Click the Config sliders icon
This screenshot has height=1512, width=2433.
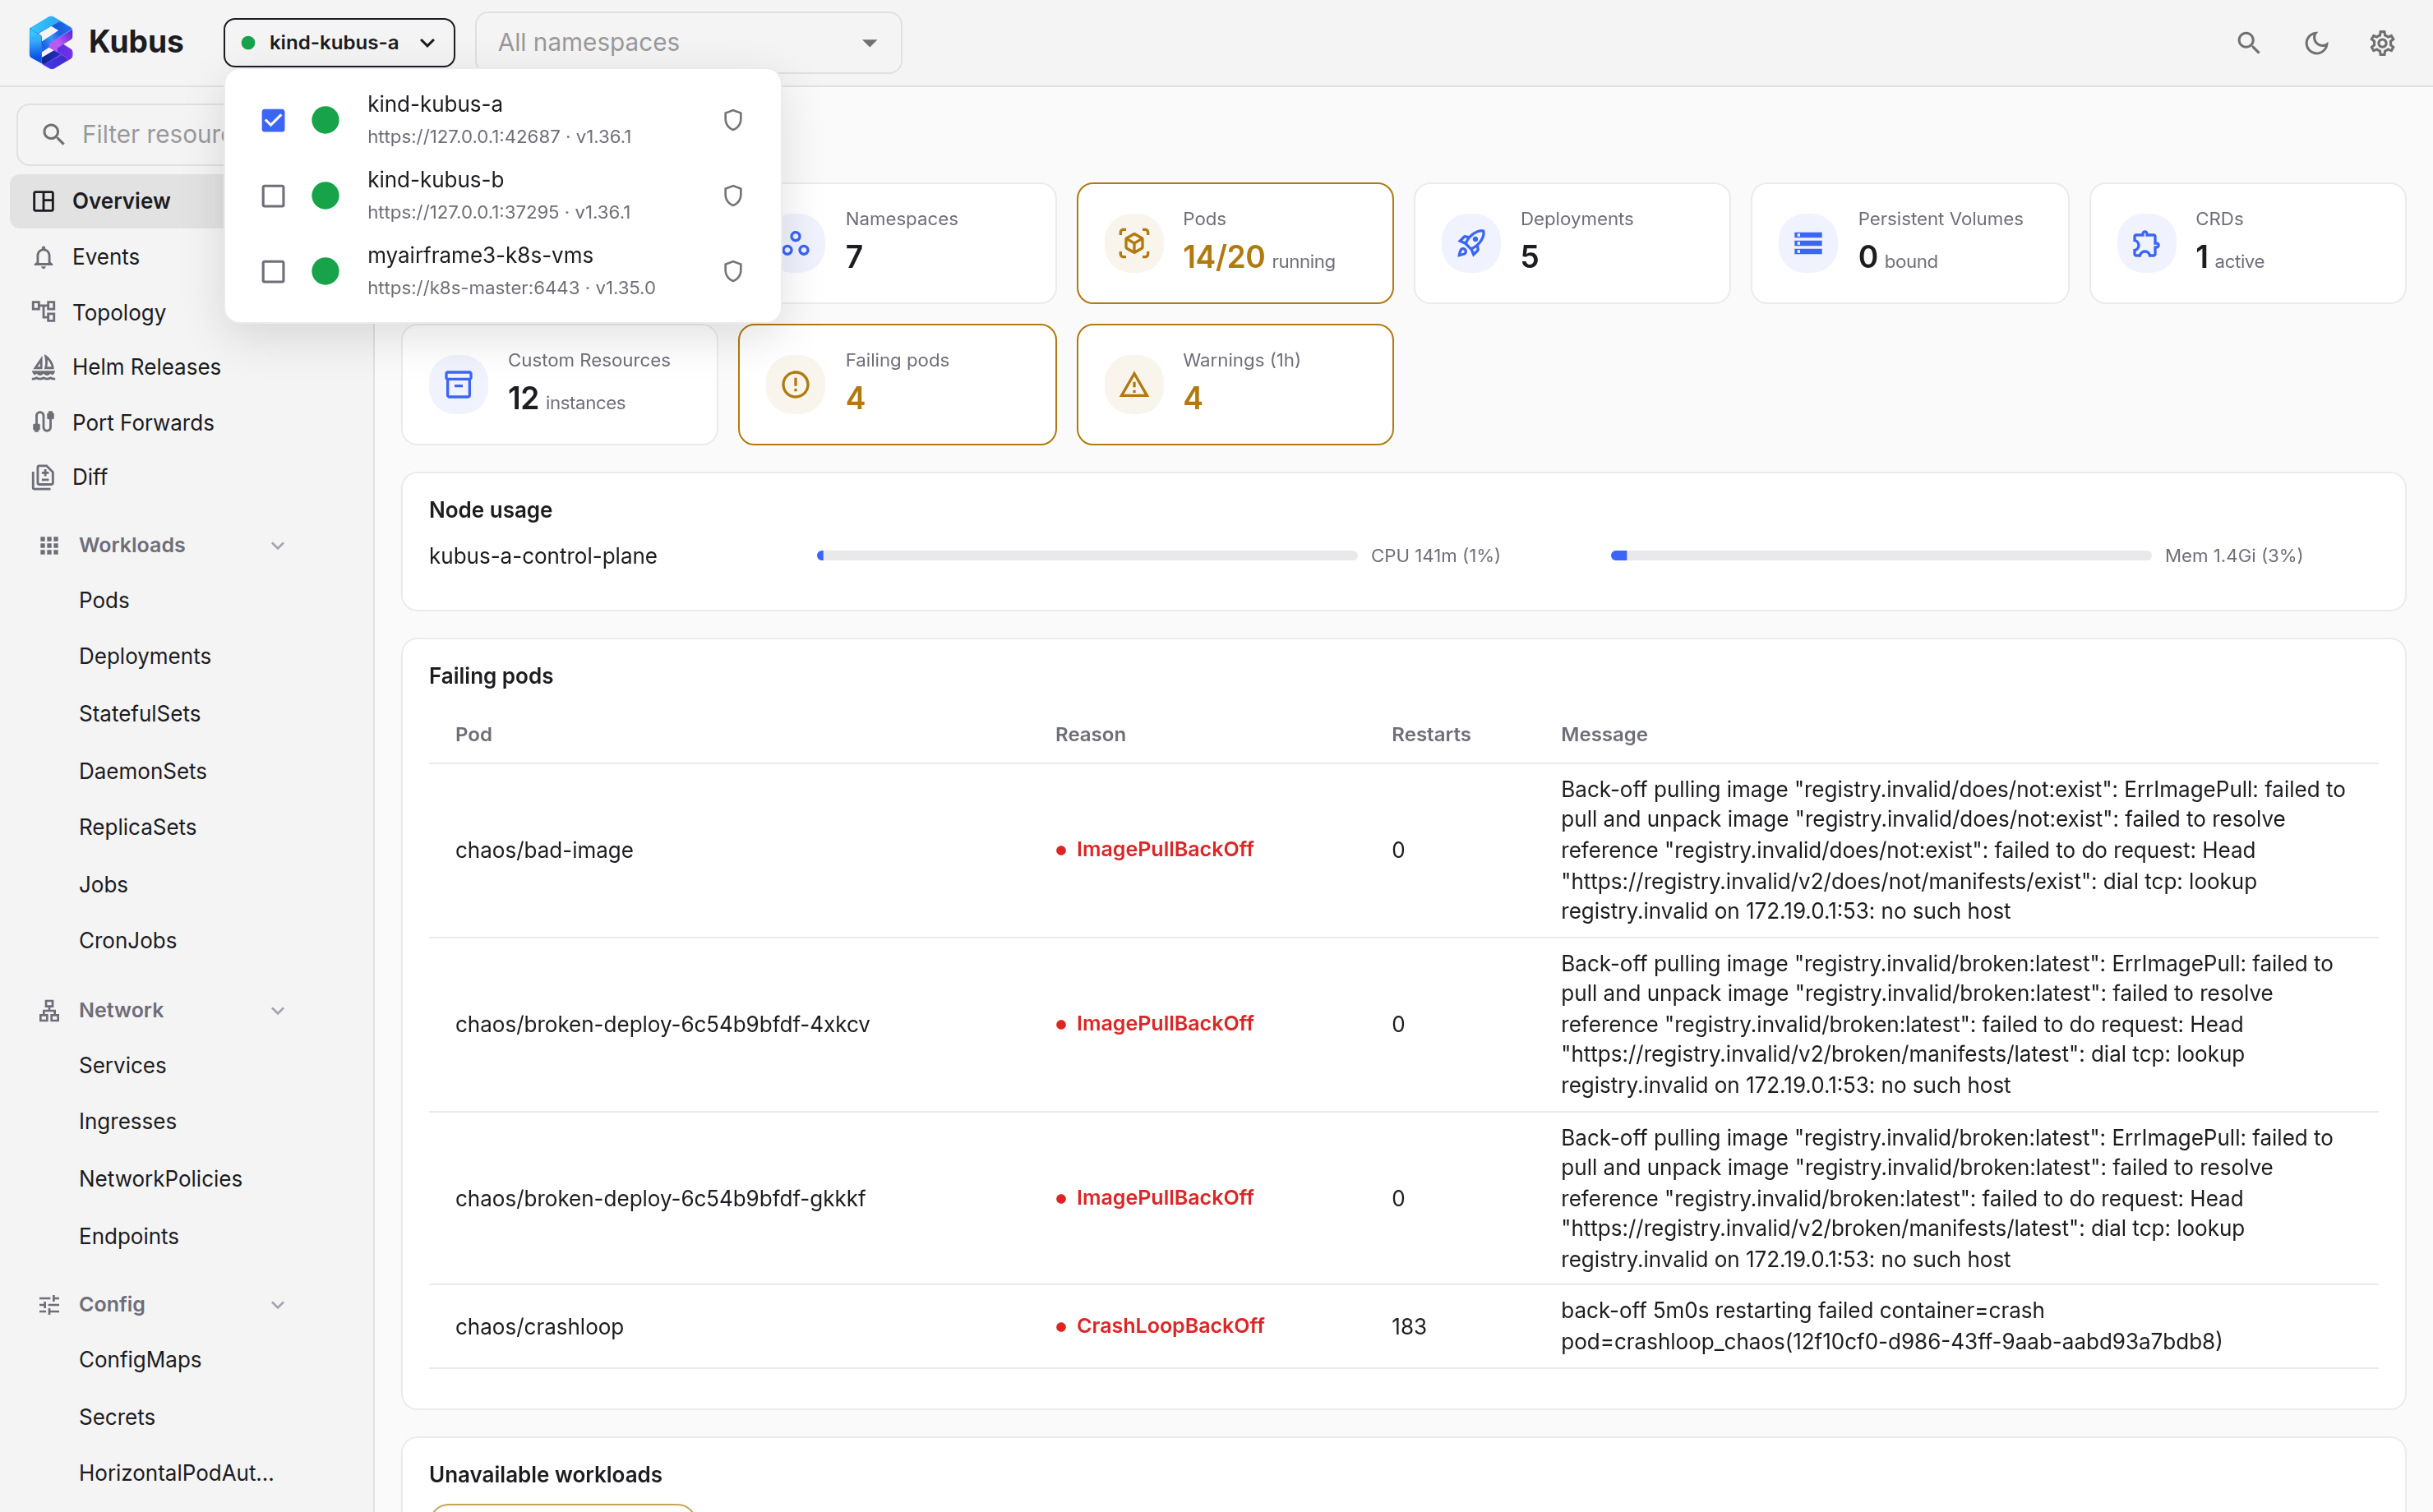coord(49,1304)
